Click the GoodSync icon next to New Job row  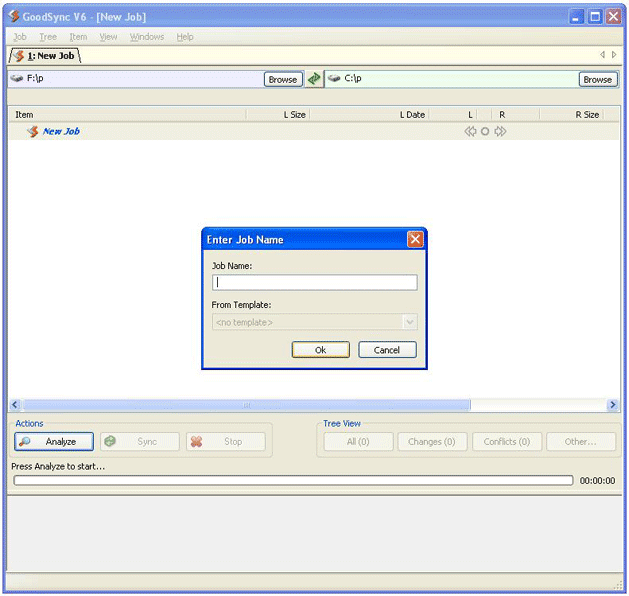coord(32,131)
